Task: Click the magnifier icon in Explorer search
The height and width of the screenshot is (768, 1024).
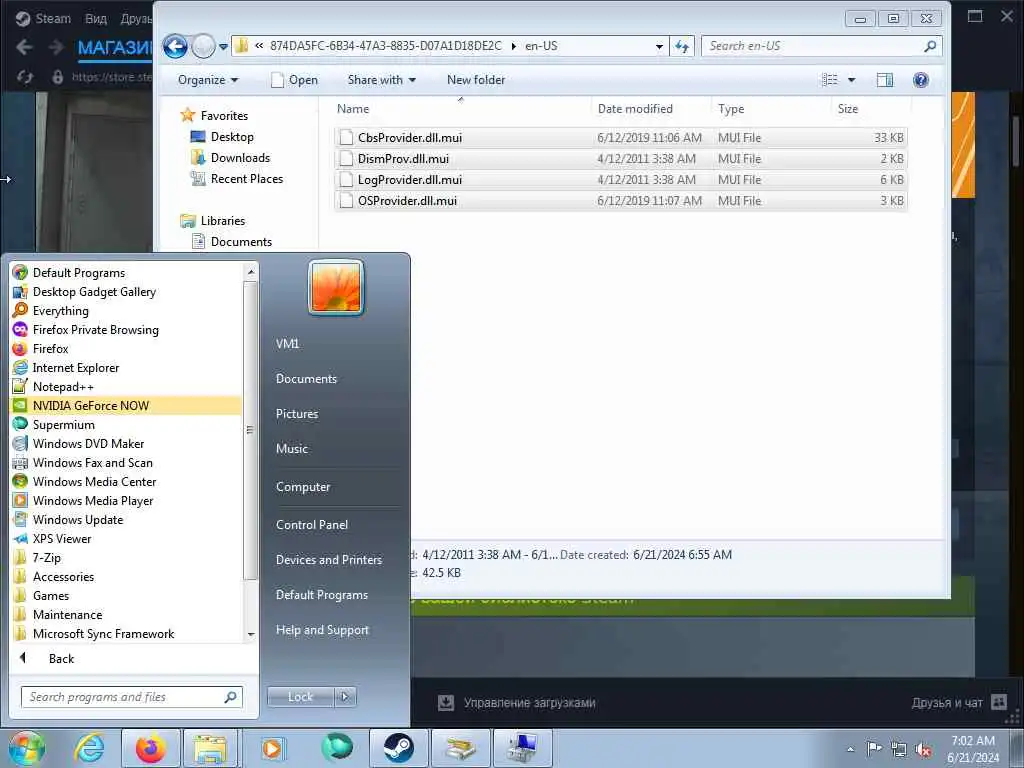Action: [x=930, y=46]
